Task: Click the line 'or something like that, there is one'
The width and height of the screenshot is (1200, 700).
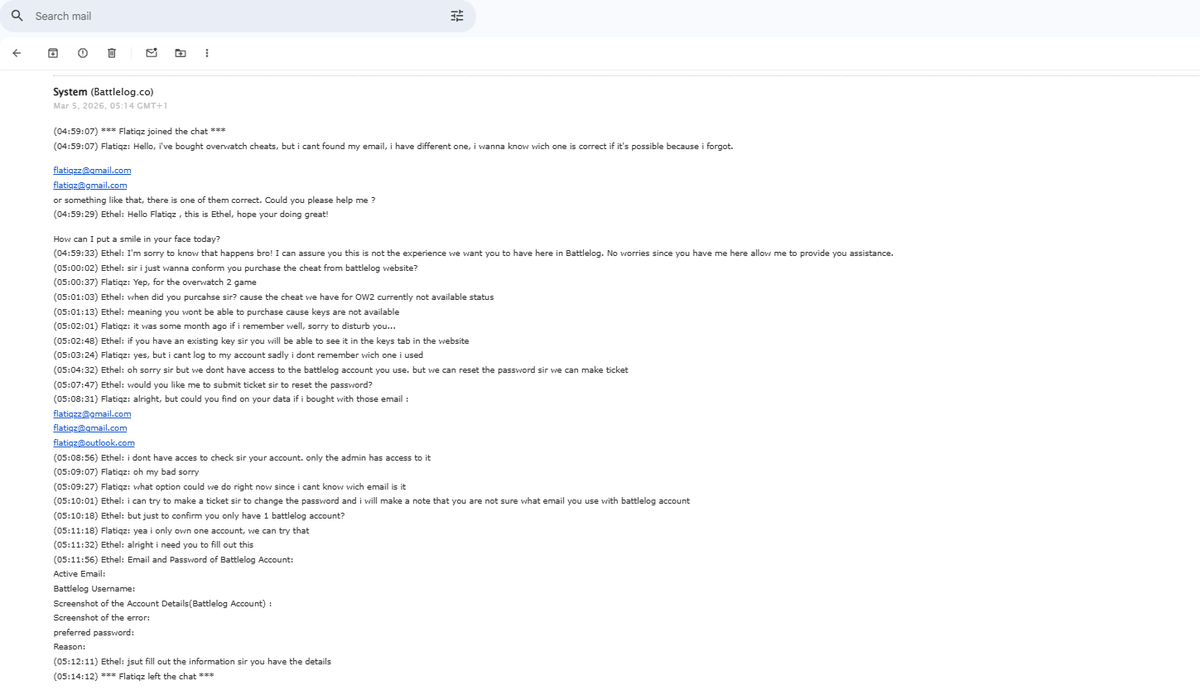Action: click(214, 200)
